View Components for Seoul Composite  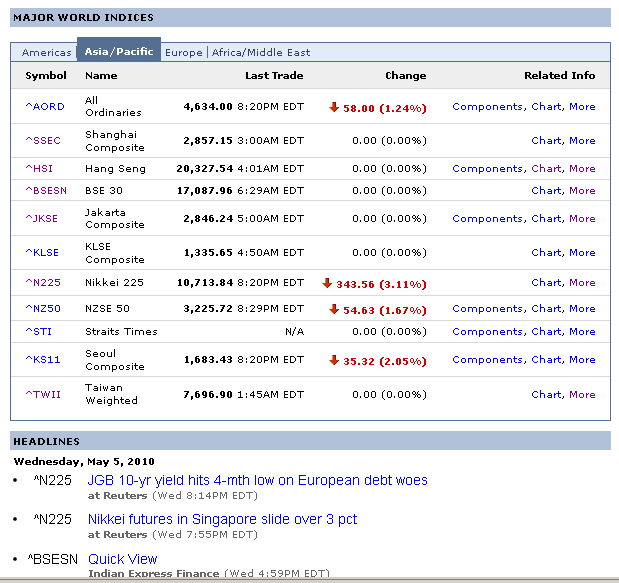(488, 360)
